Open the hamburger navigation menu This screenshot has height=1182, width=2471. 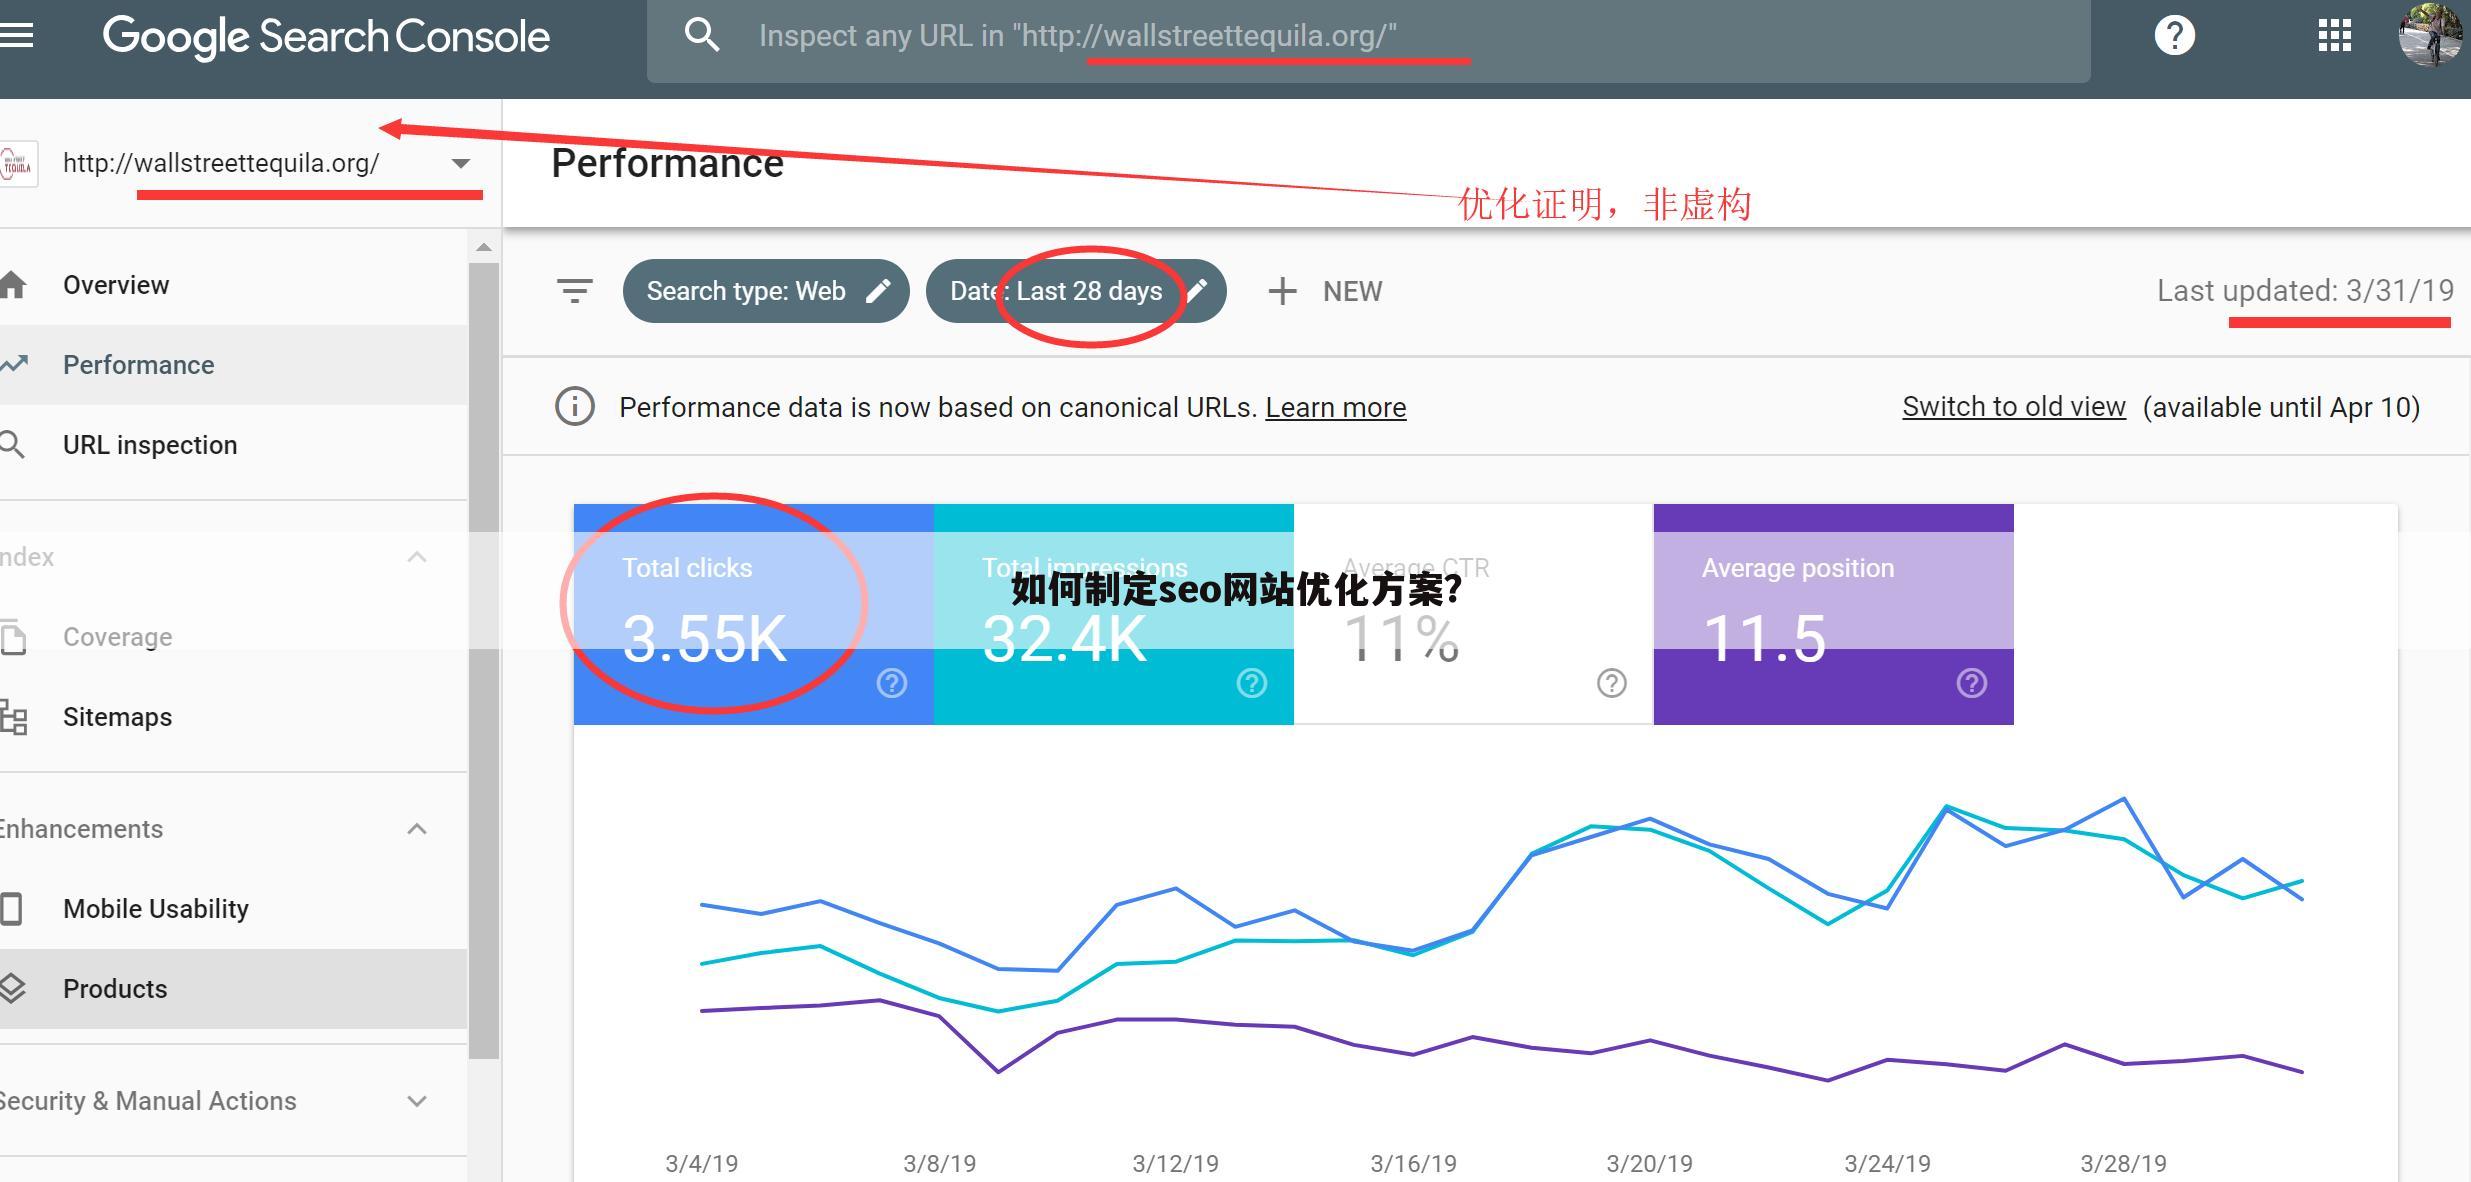[x=16, y=36]
